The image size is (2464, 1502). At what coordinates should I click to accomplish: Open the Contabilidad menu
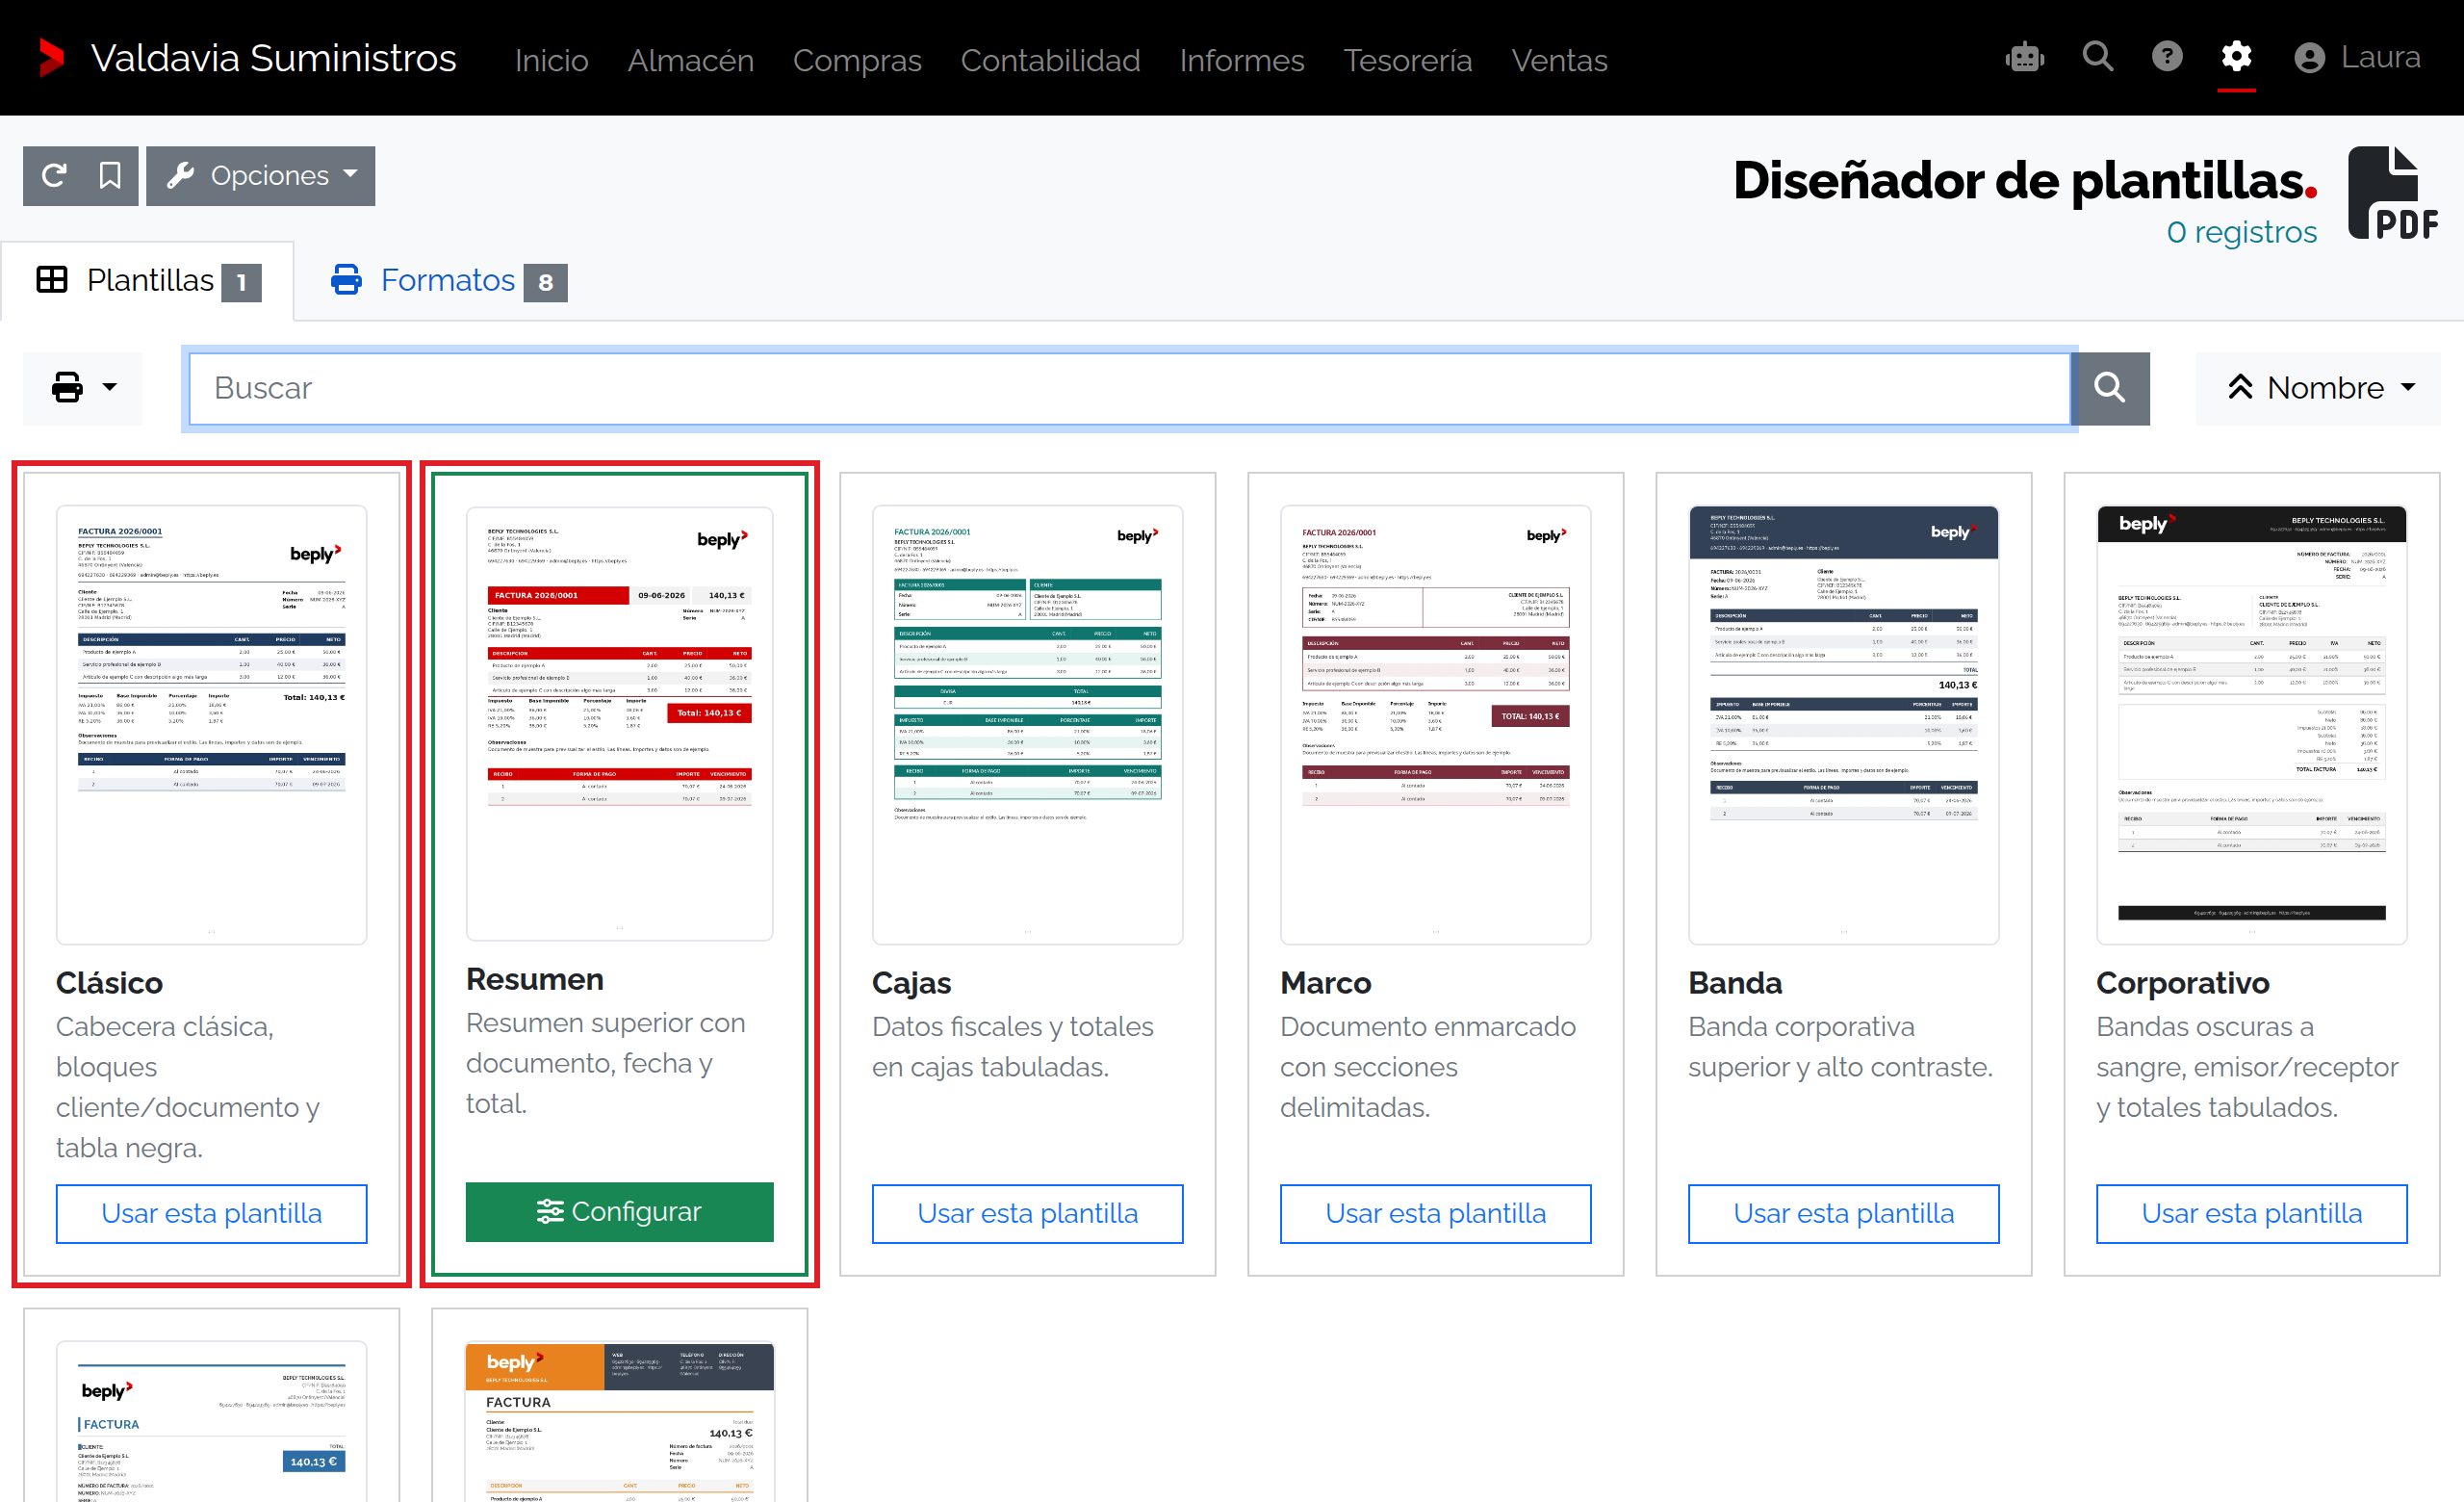[x=1050, y=60]
